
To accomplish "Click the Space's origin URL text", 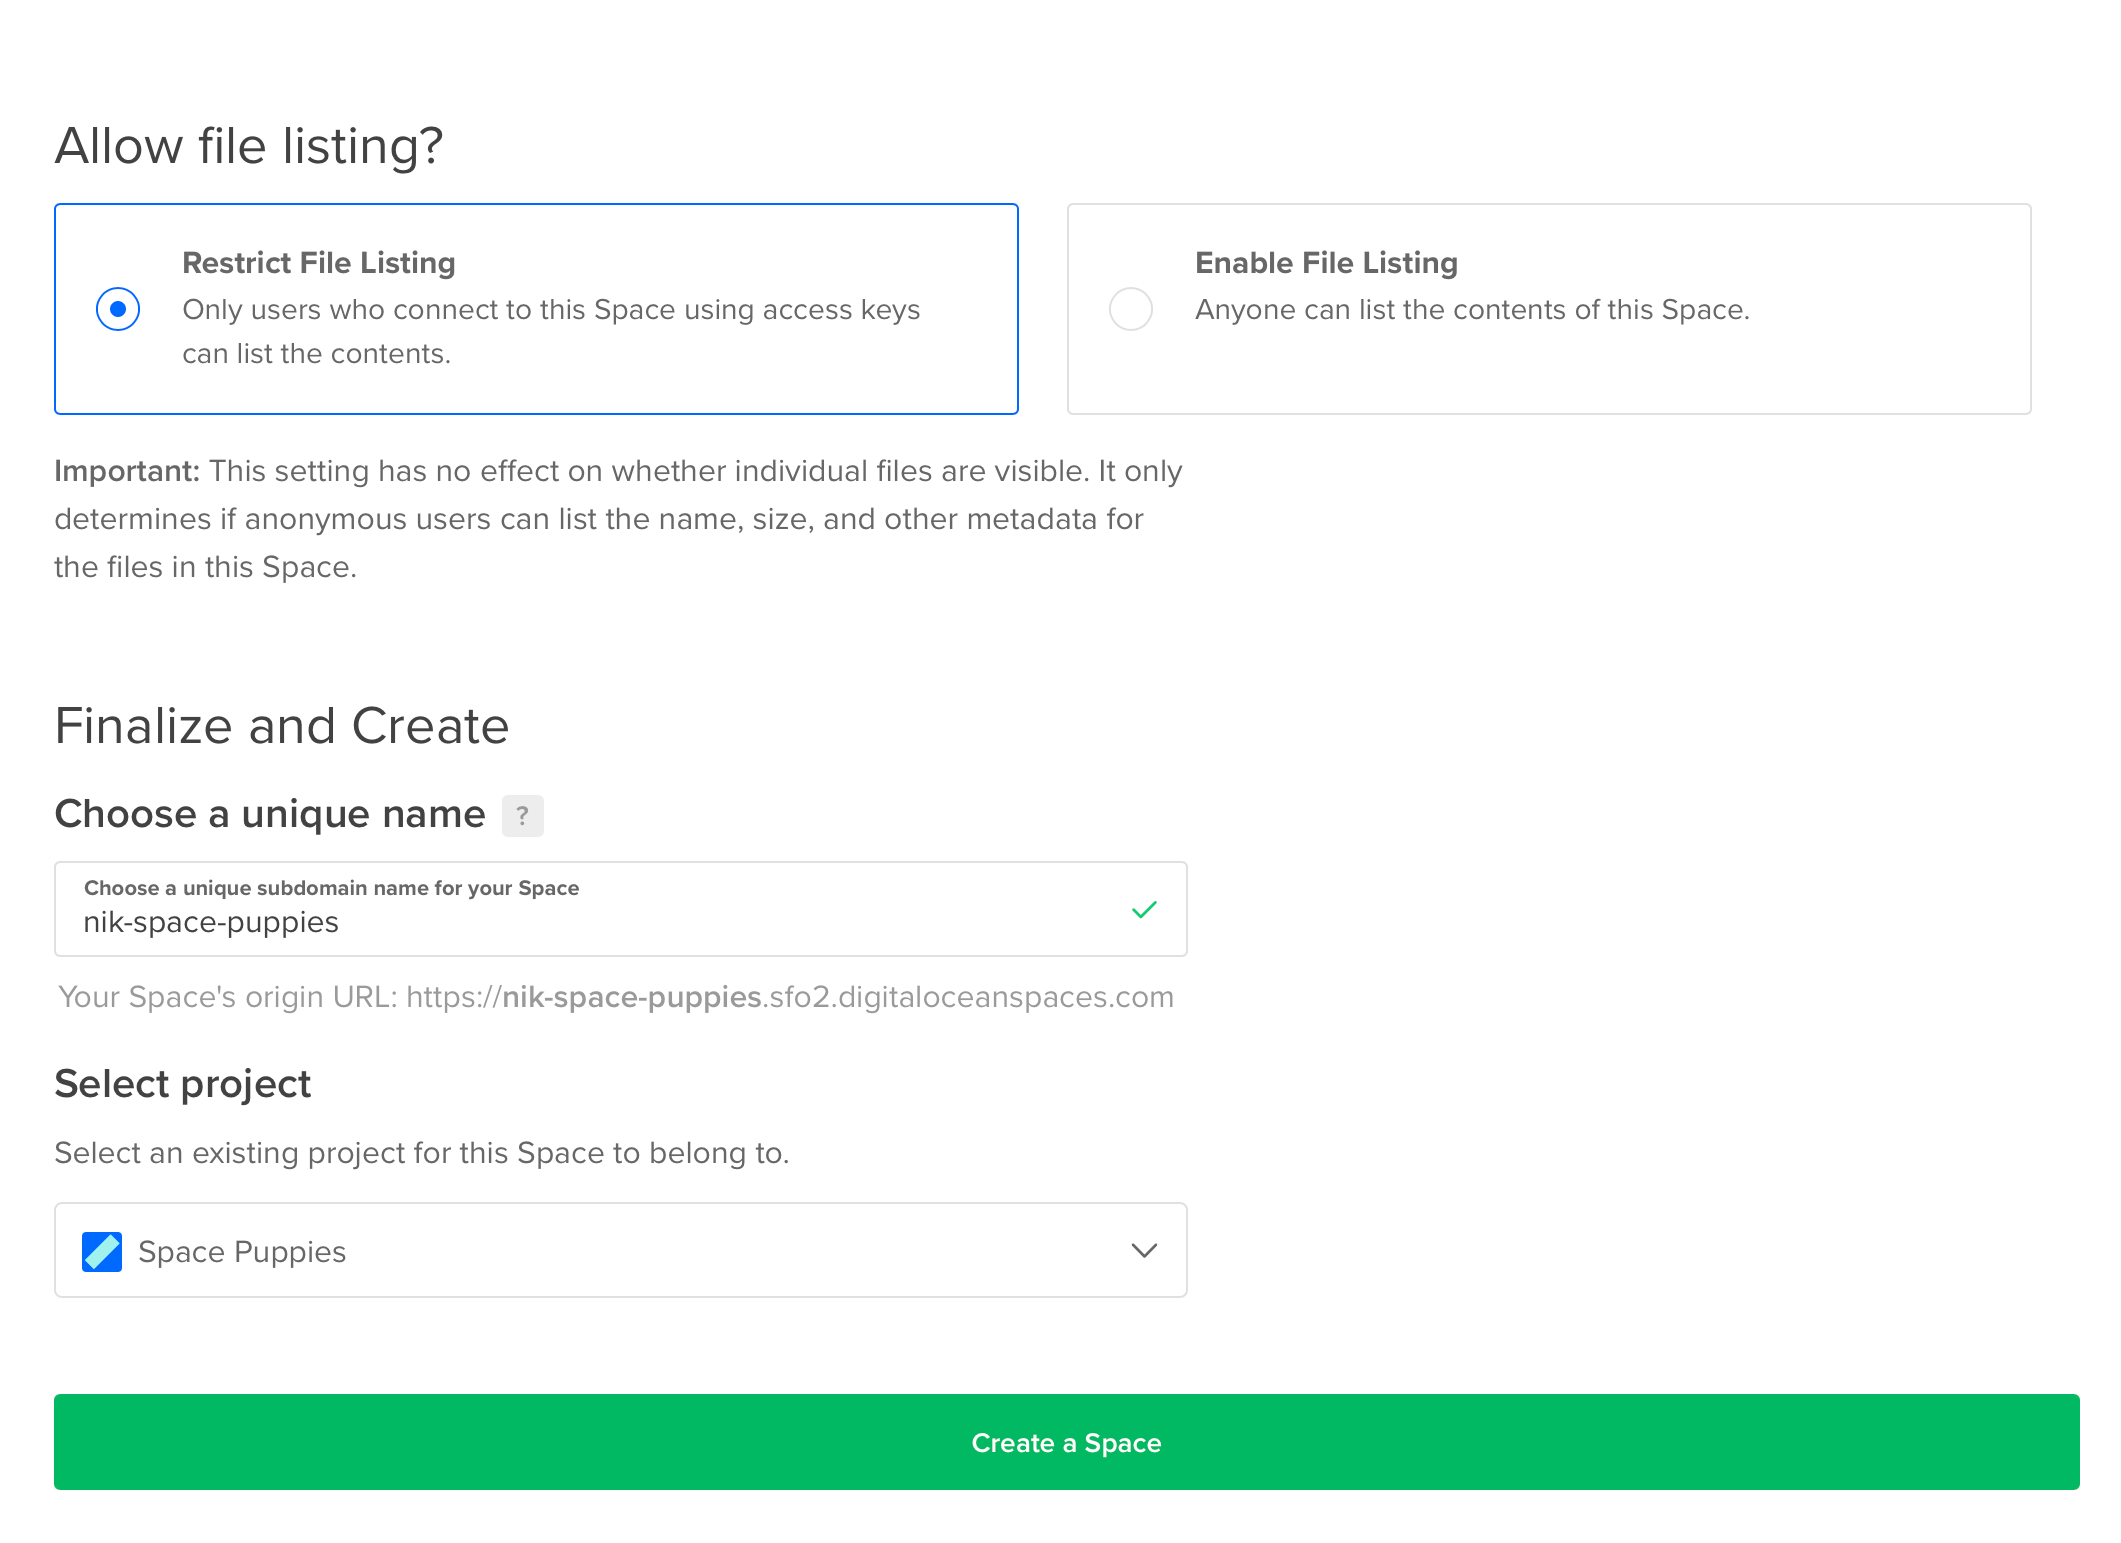I will (616, 997).
